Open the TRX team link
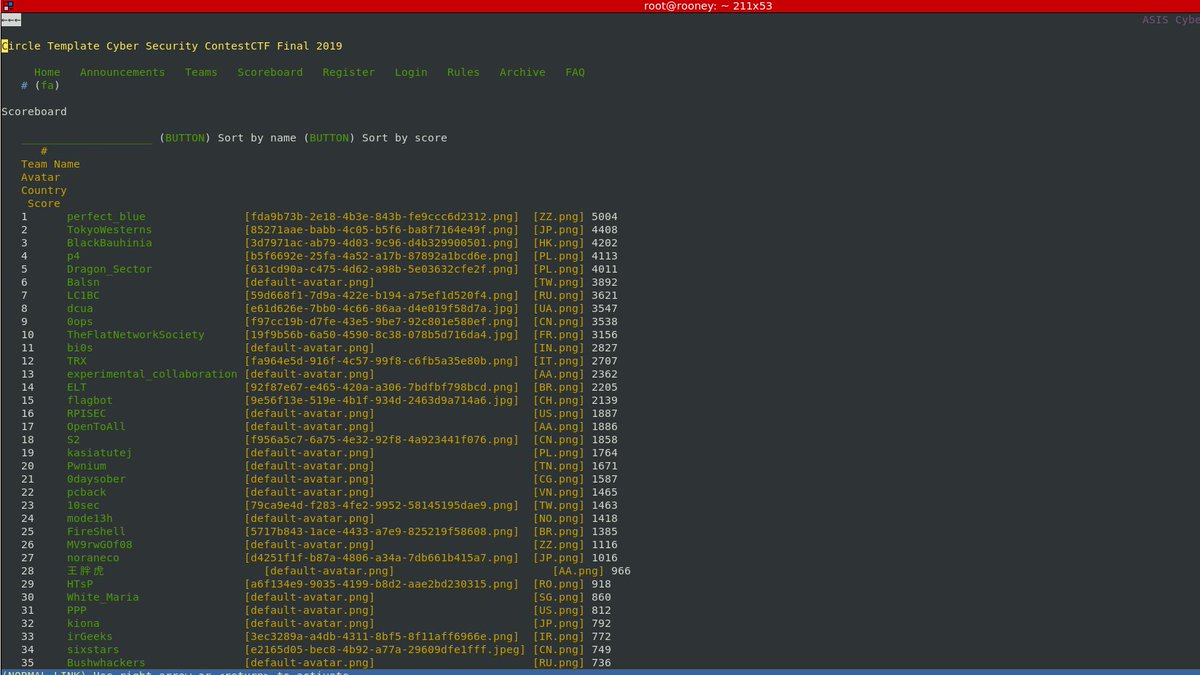 77,361
